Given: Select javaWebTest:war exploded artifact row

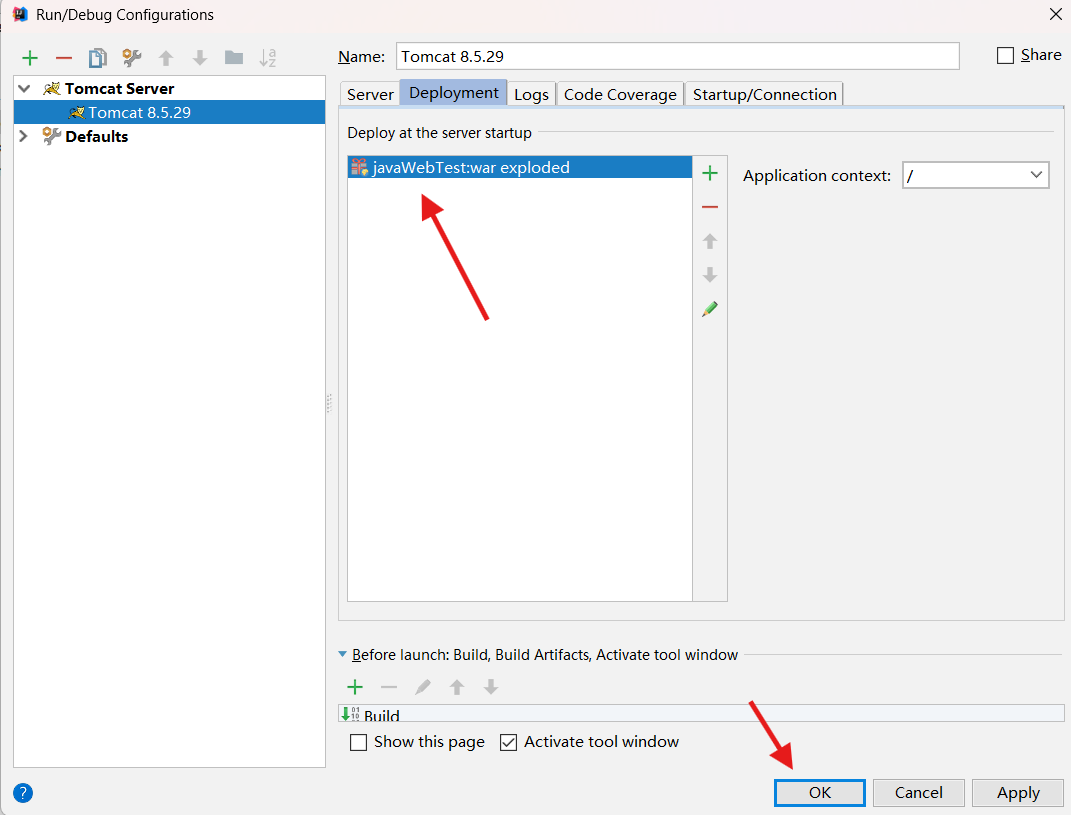Looking at the screenshot, I should (520, 167).
